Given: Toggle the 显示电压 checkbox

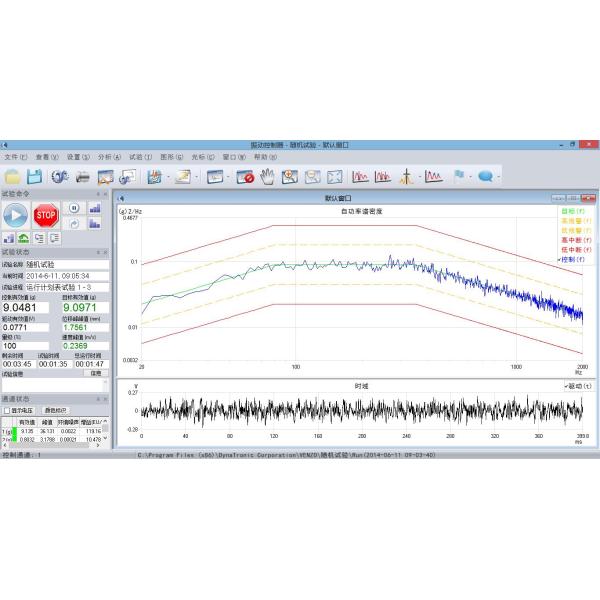Looking at the screenshot, I should (7, 410).
